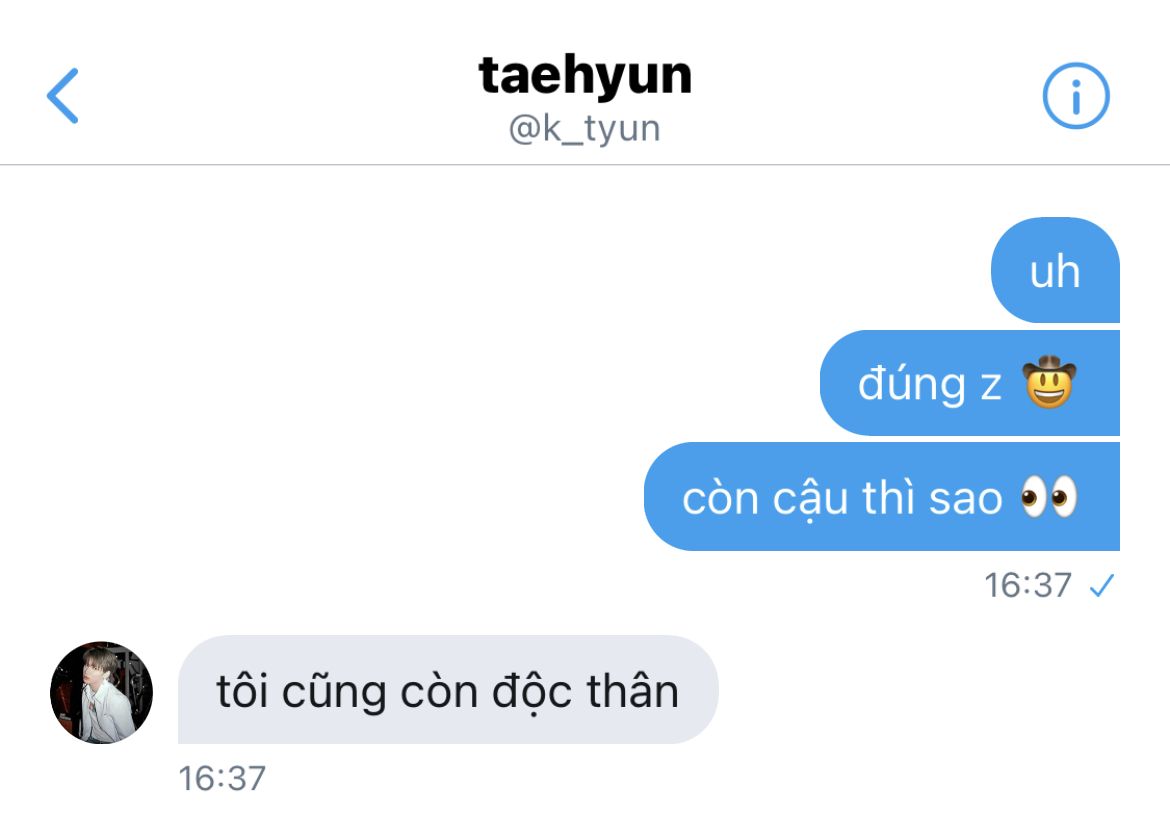The image size is (1170, 824).
Task: Tap the @k_tyun handle in the header
Action: 585,128
